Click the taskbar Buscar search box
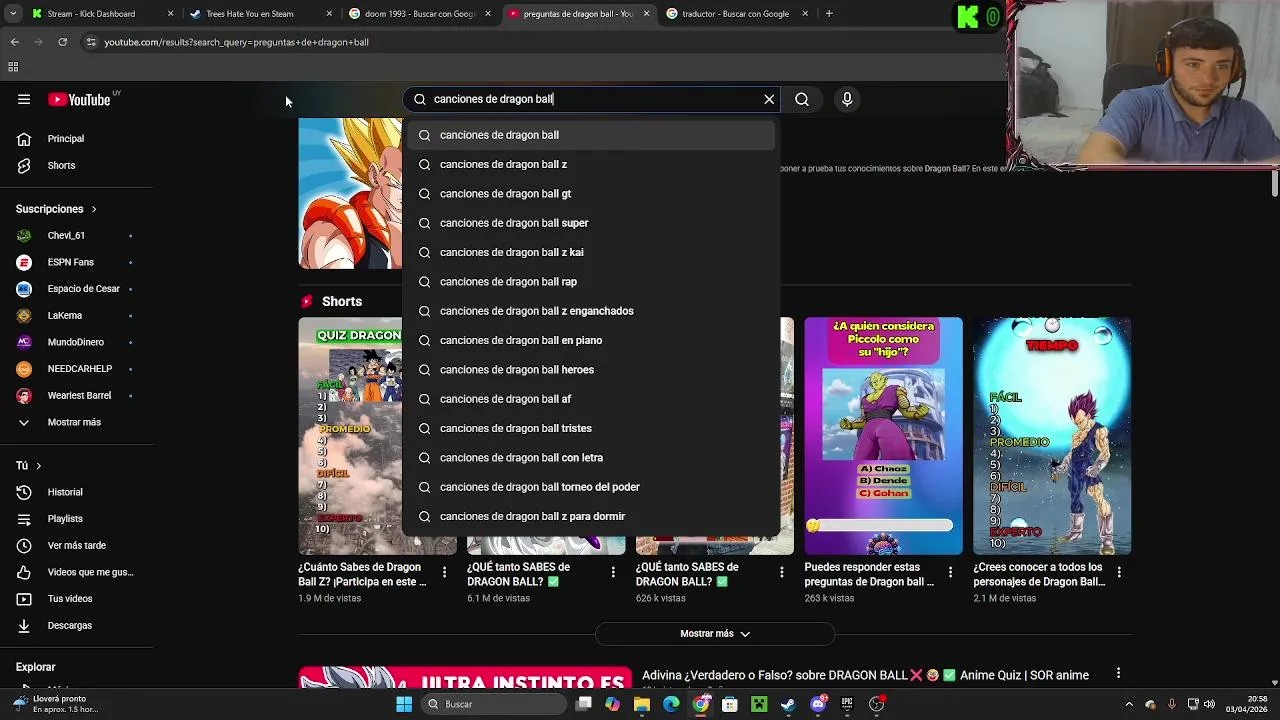Viewport: 1280px width, 720px height. pos(492,704)
